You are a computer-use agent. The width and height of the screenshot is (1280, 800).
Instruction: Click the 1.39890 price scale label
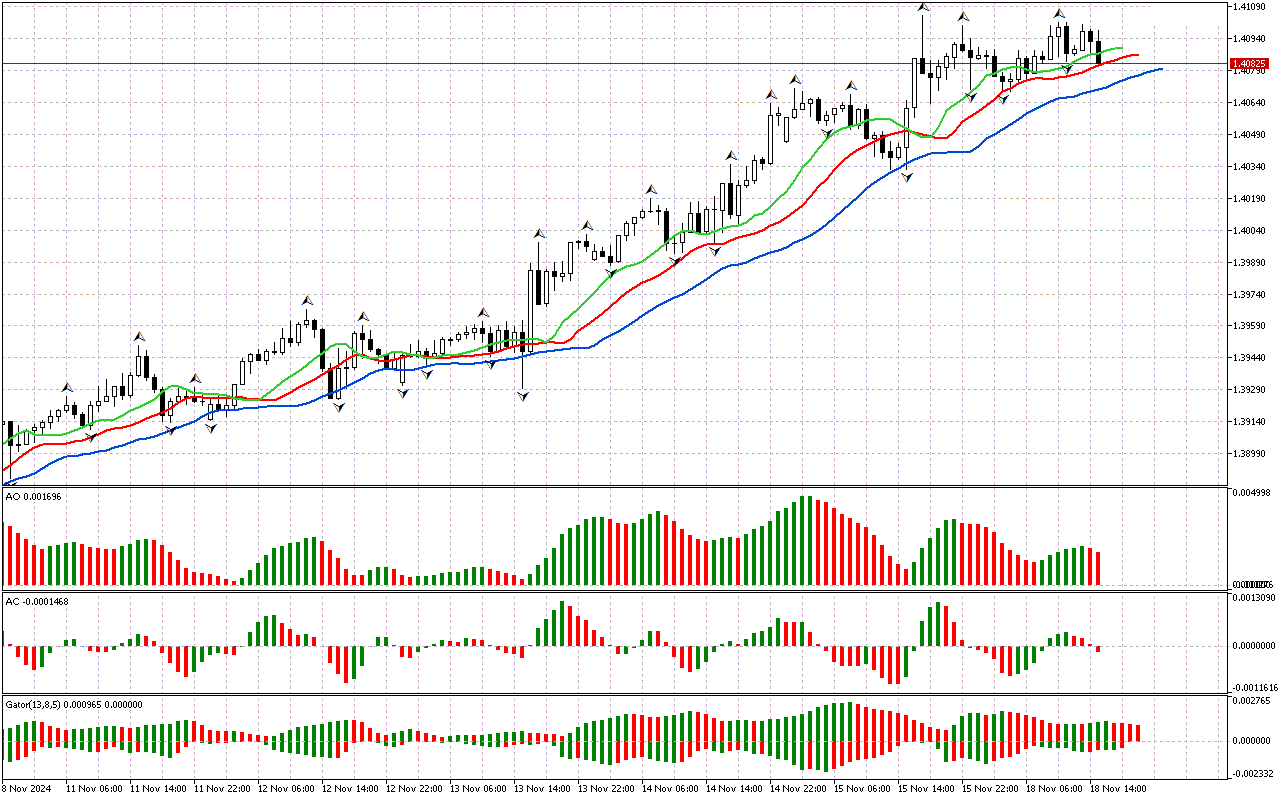[1250, 262]
